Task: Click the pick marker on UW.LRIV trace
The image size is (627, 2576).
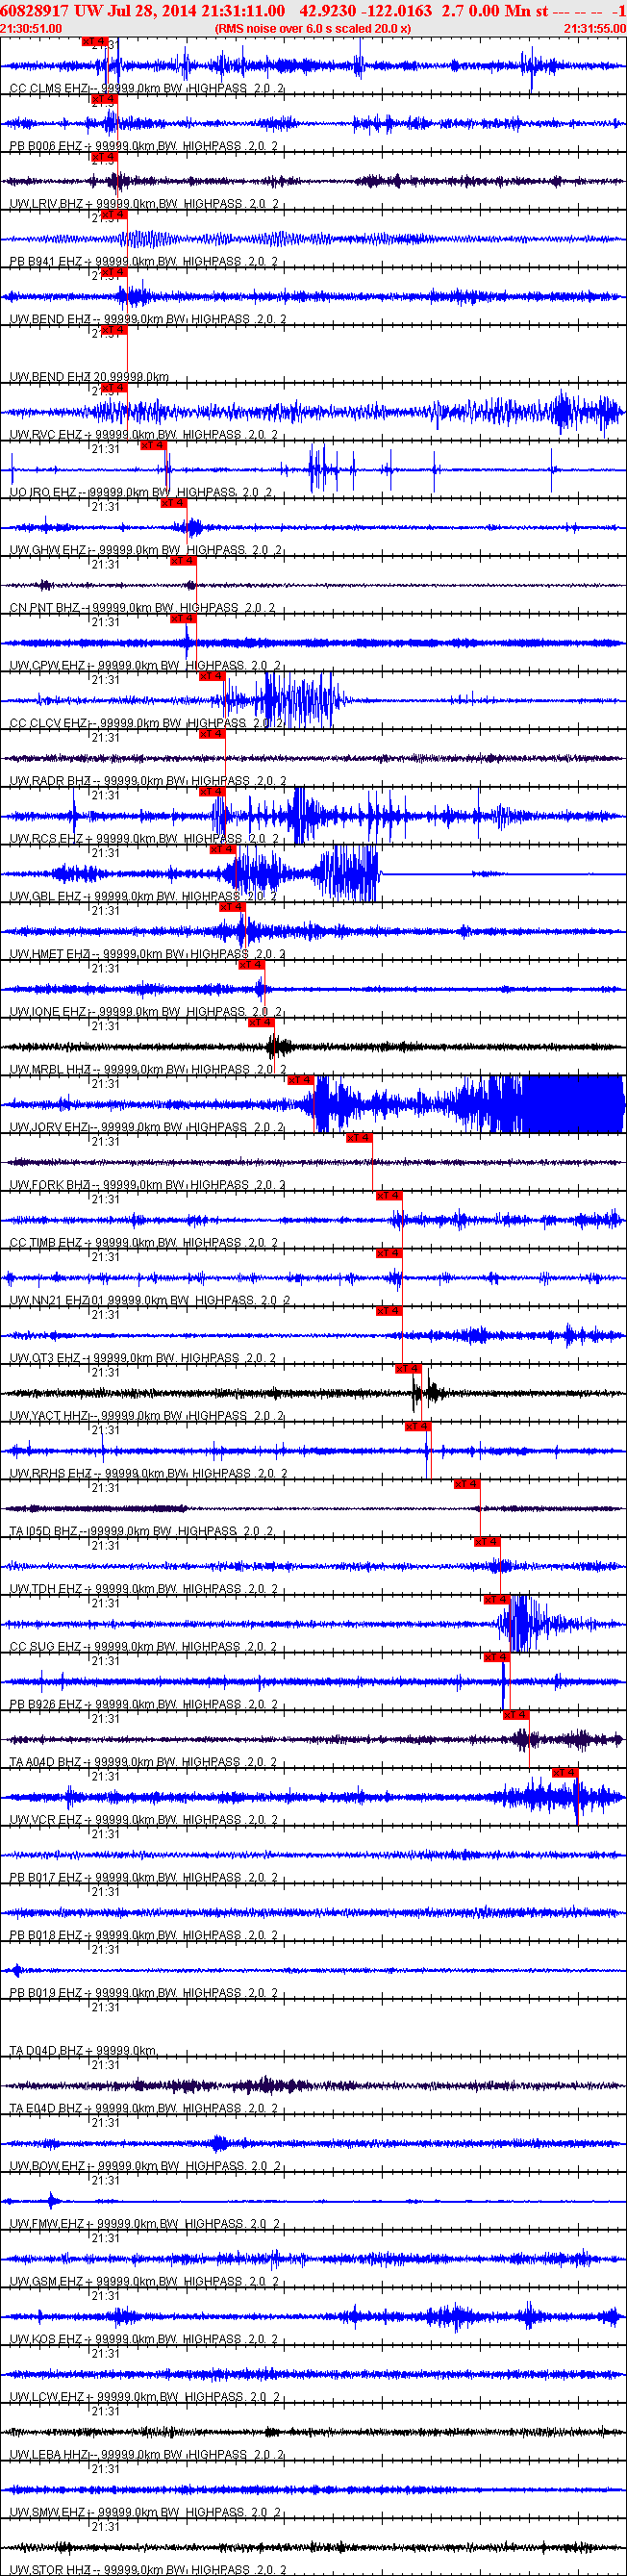Action: tap(104, 157)
